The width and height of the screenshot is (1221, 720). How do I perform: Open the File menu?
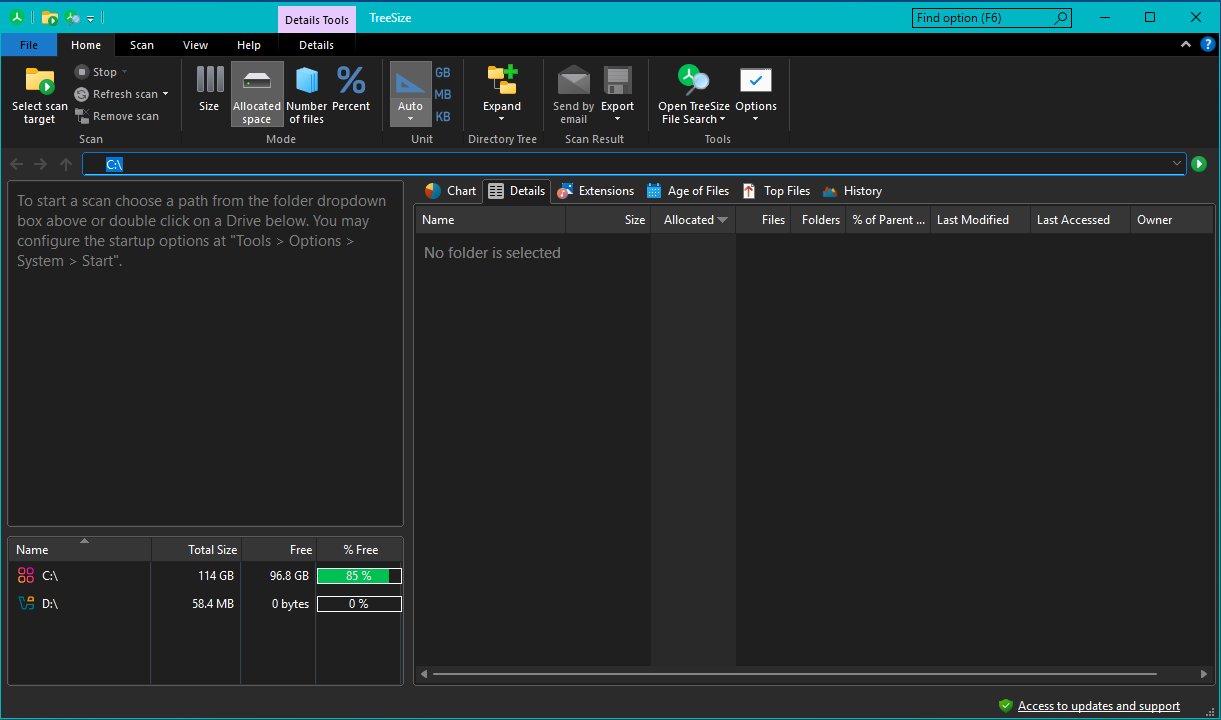[29, 45]
